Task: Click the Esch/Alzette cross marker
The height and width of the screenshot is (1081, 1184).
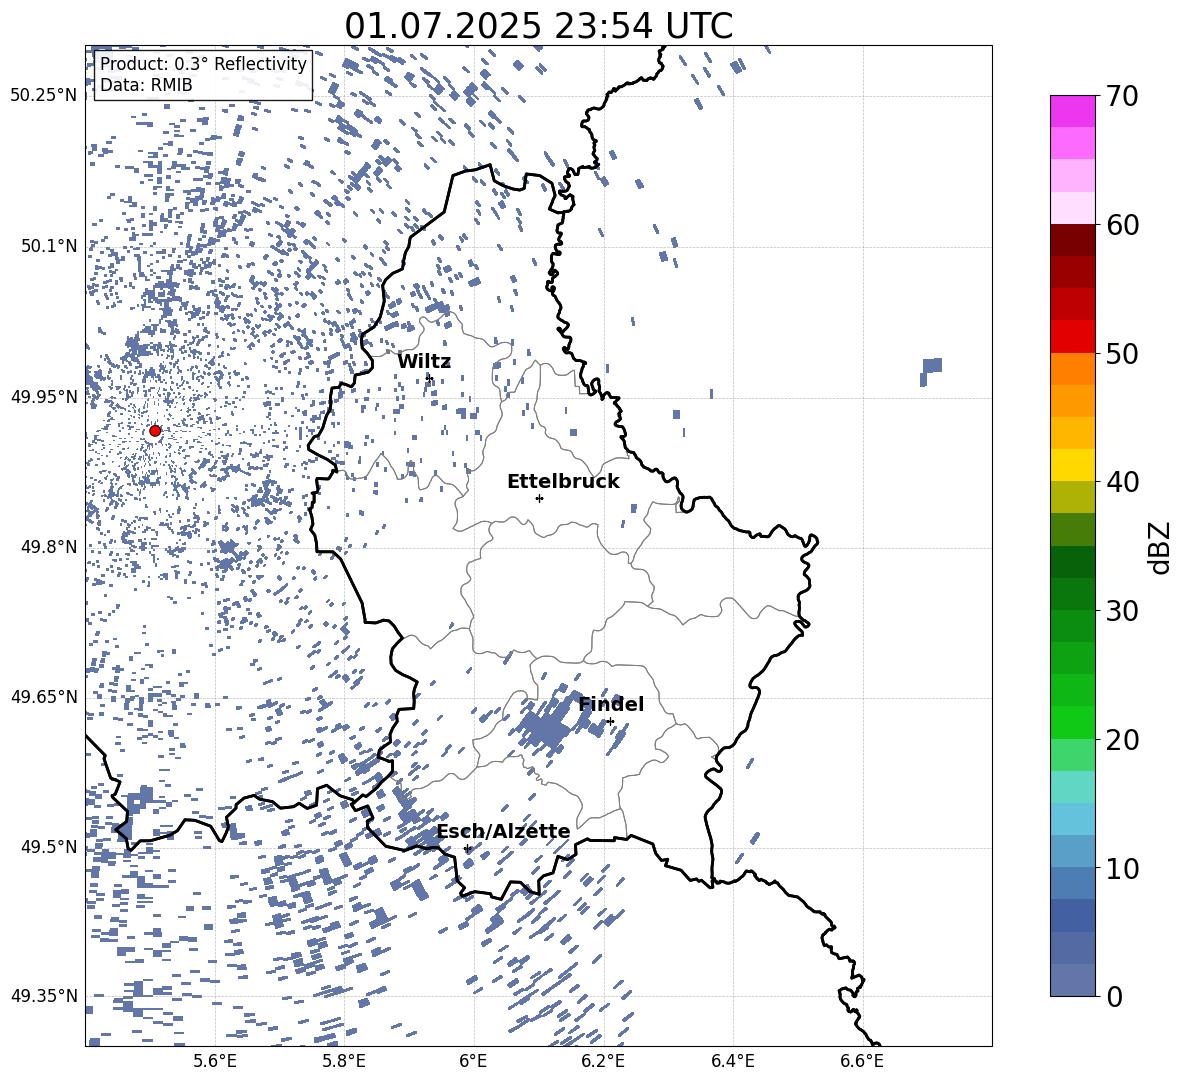Action: (x=467, y=848)
